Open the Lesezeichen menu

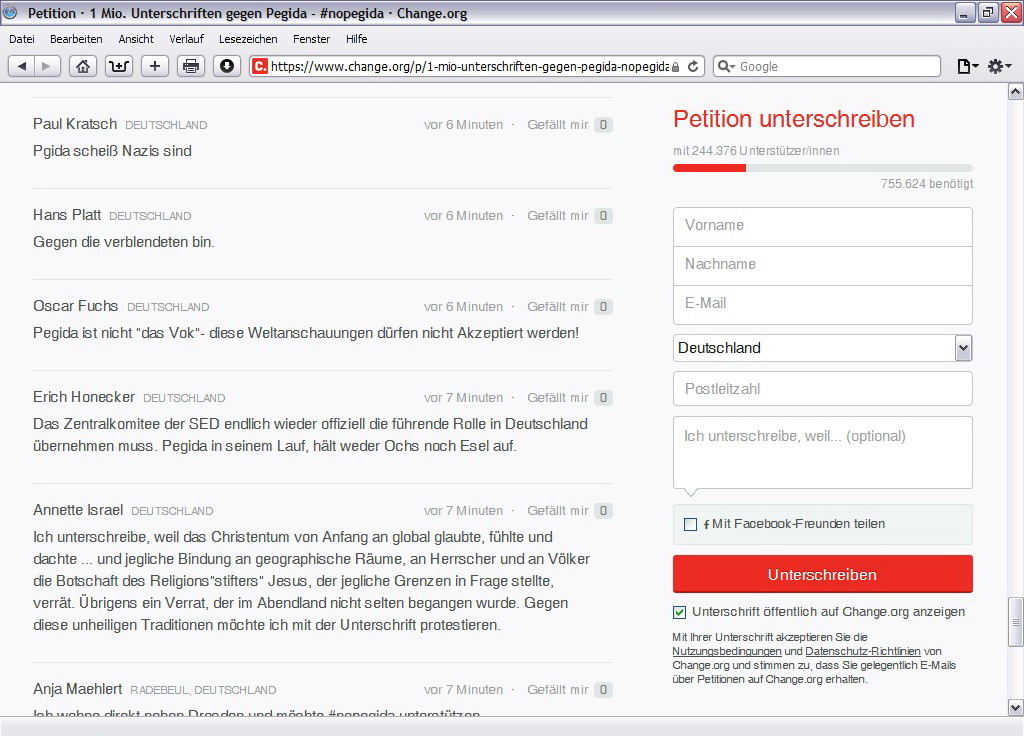pos(248,39)
